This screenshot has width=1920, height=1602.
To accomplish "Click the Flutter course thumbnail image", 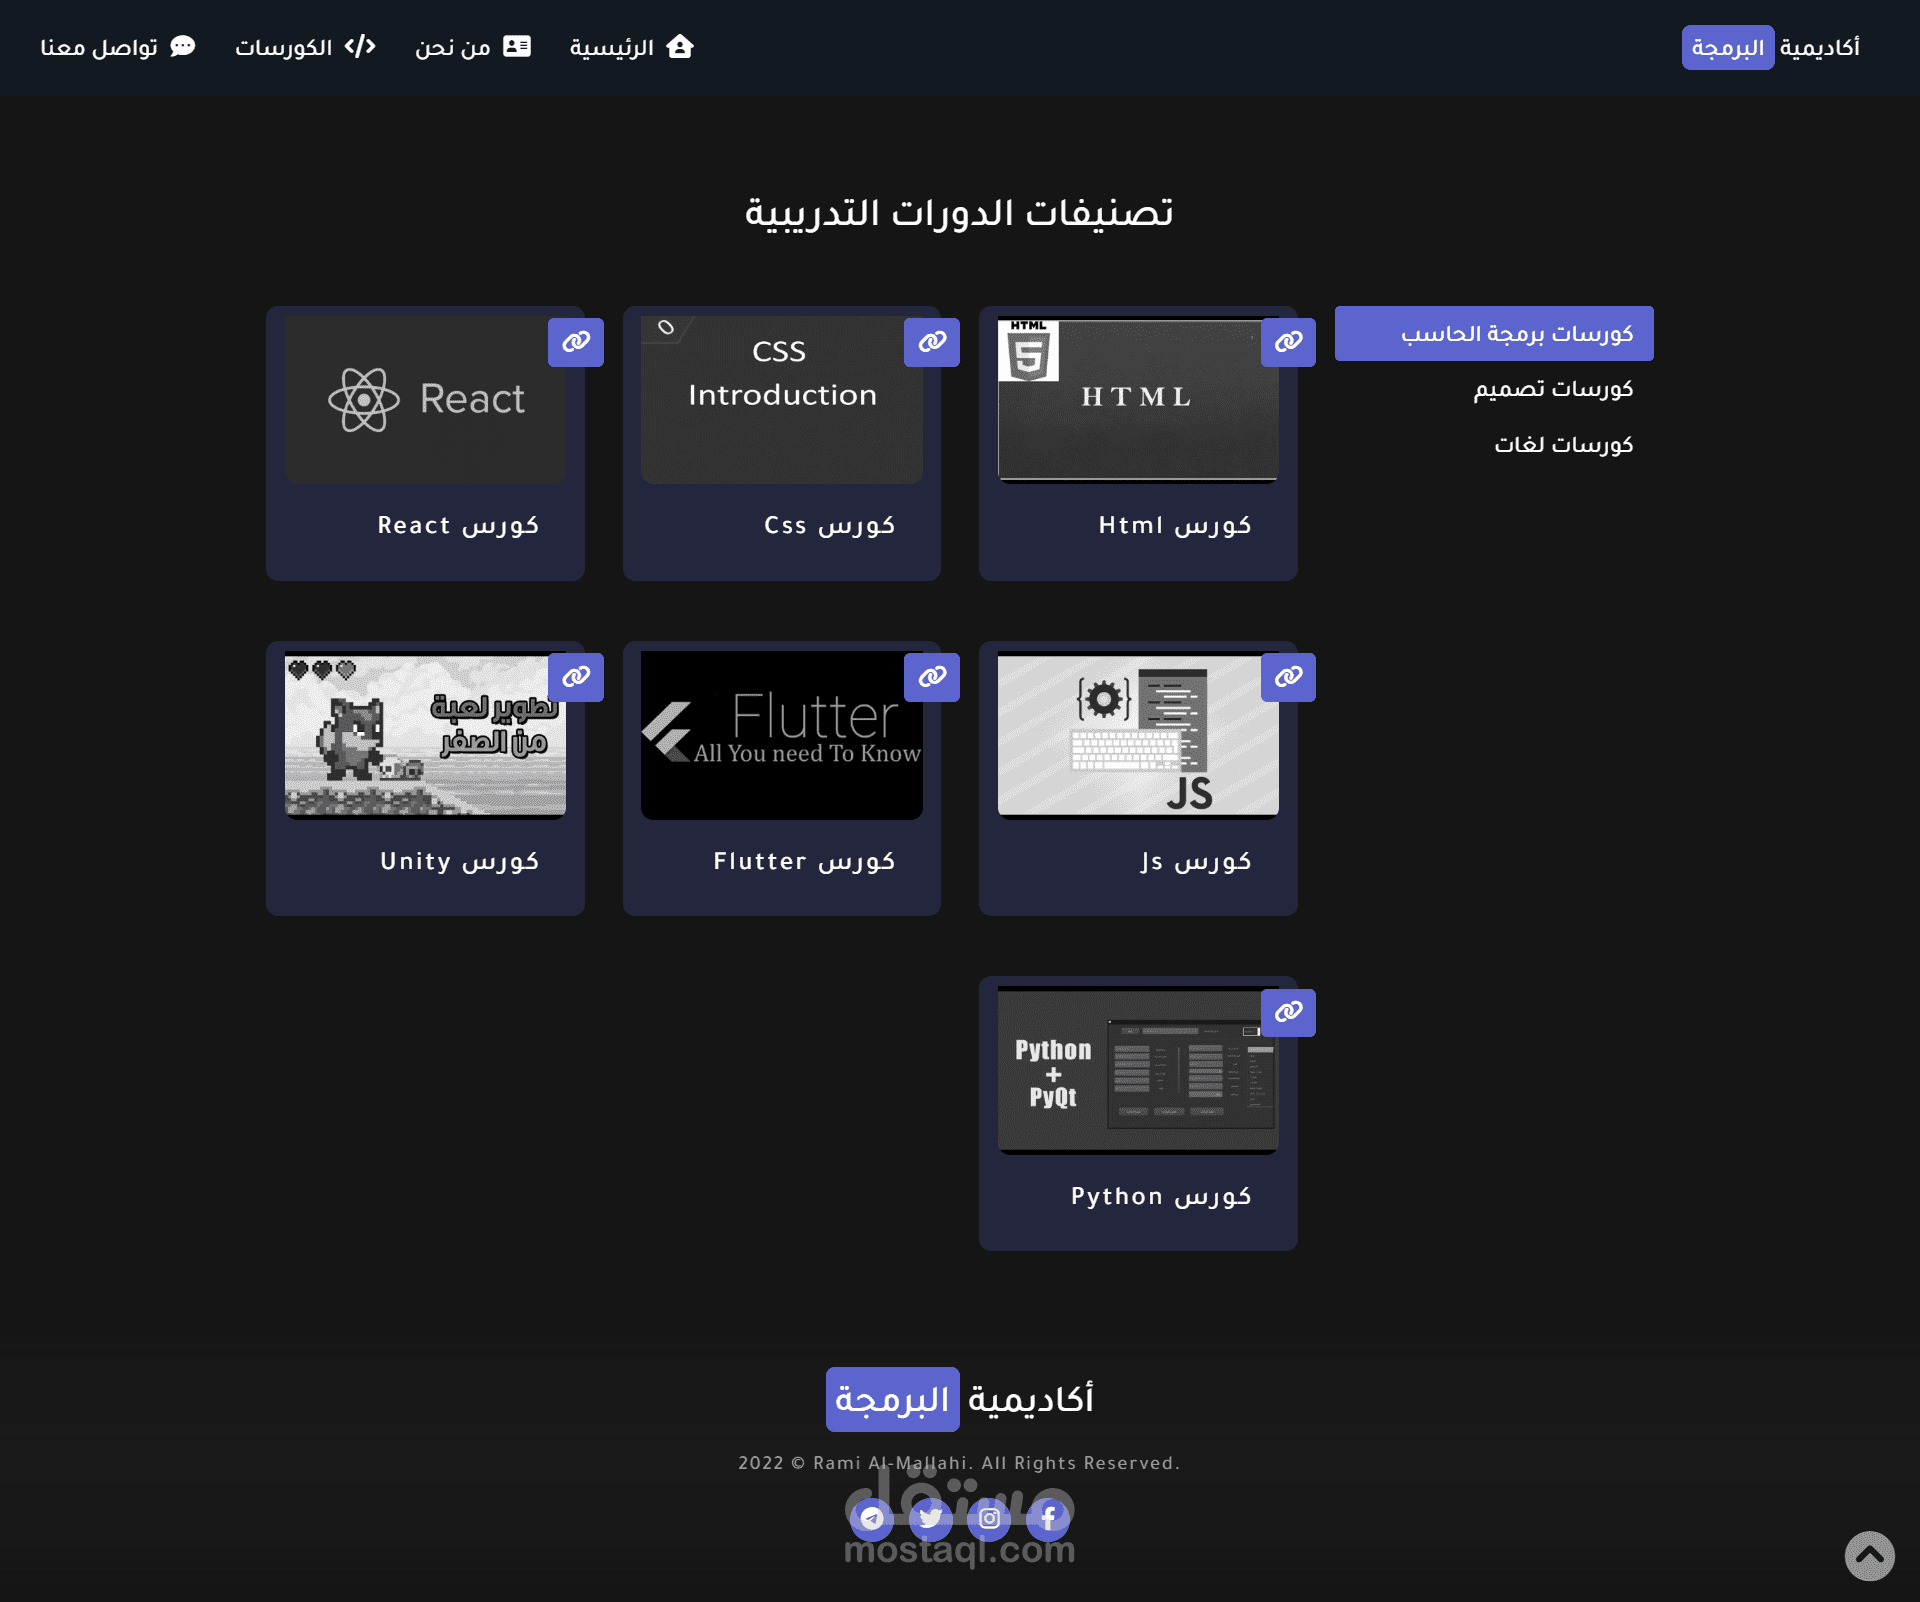I will tap(781, 735).
